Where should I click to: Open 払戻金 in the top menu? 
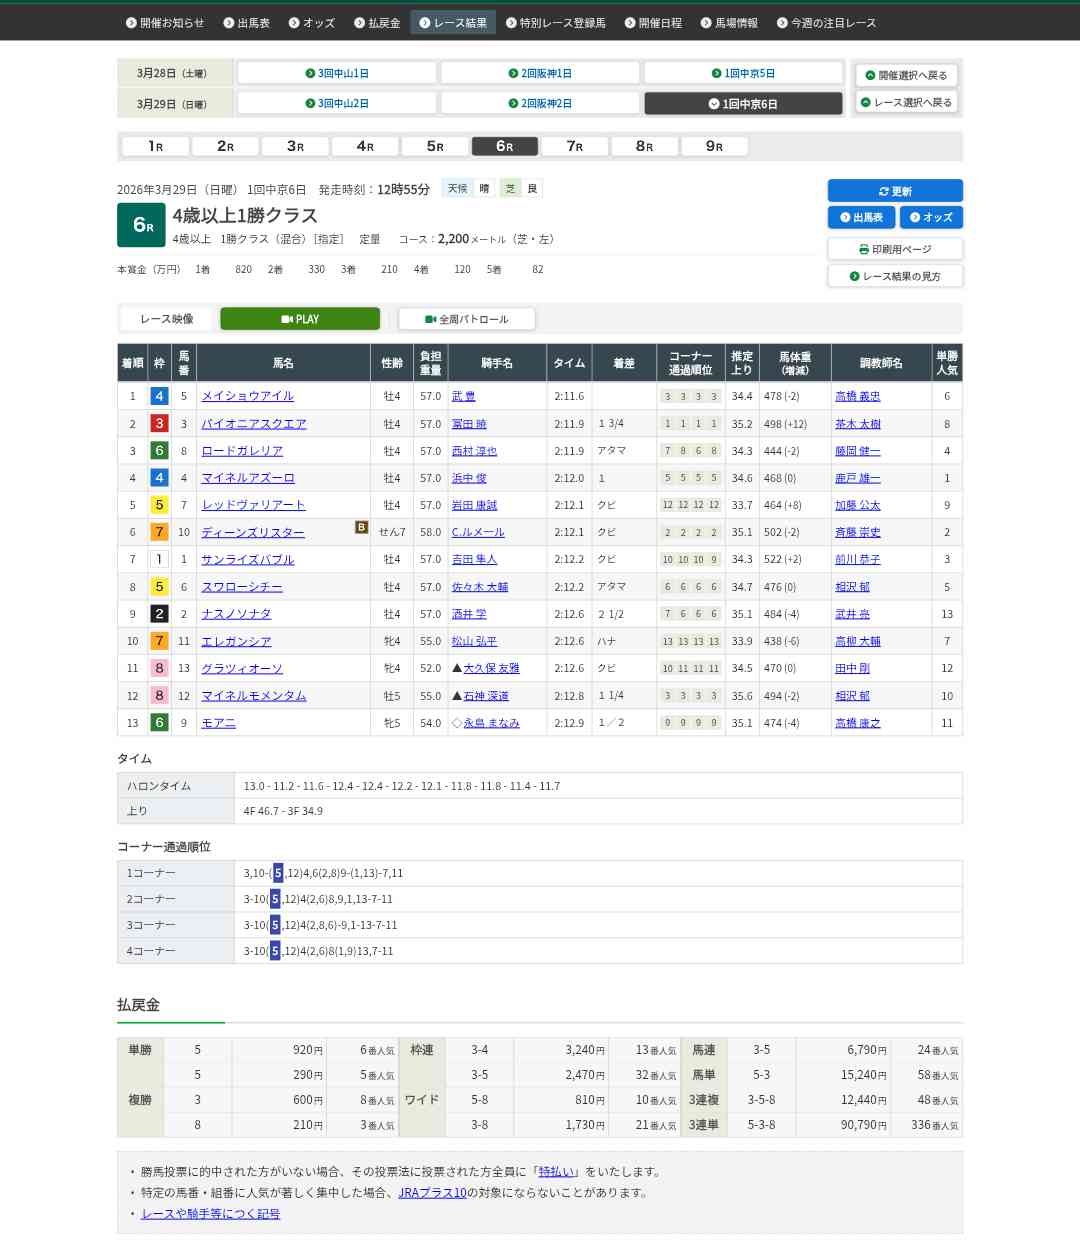(x=377, y=22)
